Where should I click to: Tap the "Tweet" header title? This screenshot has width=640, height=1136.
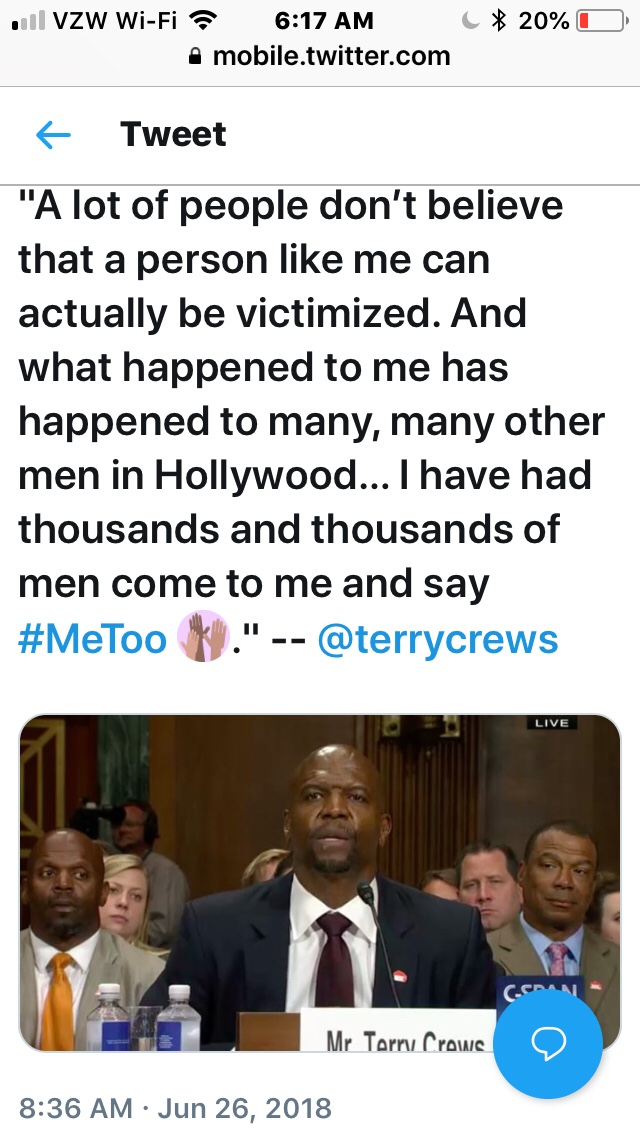click(x=173, y=134)
